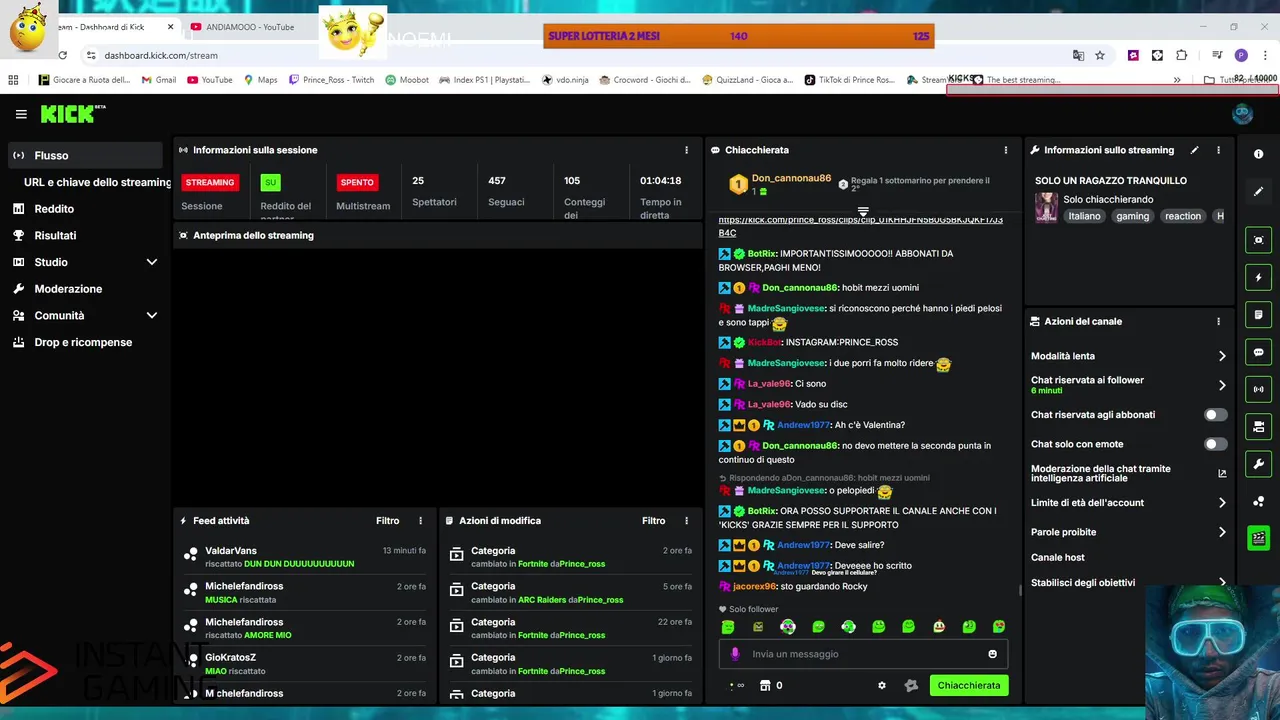The image size is (1280, 720).
Task: Open Limite di età dell'account arrow
Action: (1222, 503)
